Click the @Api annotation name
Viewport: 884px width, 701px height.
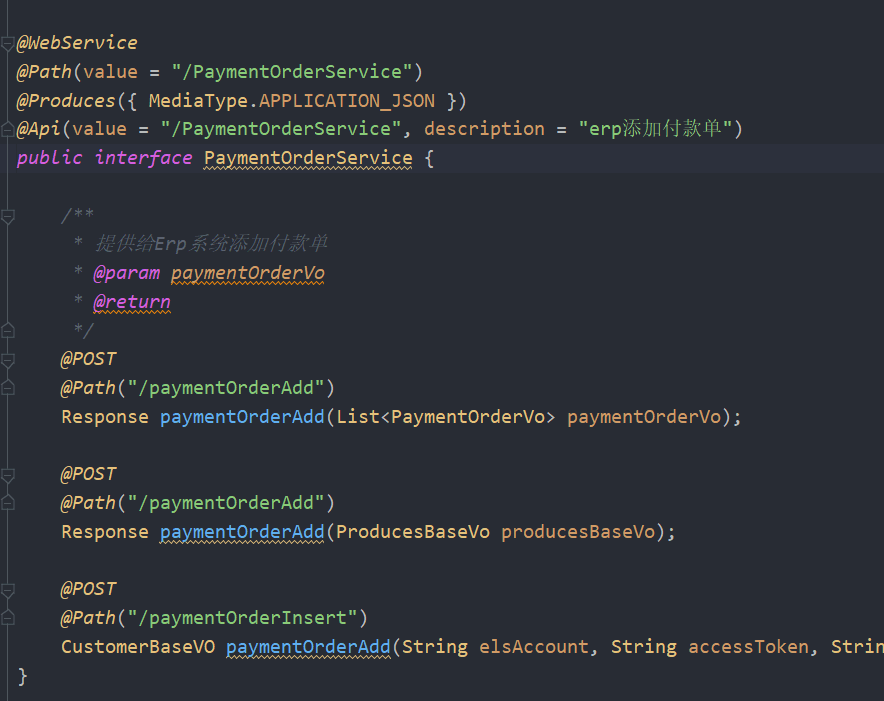click(38, 129)
